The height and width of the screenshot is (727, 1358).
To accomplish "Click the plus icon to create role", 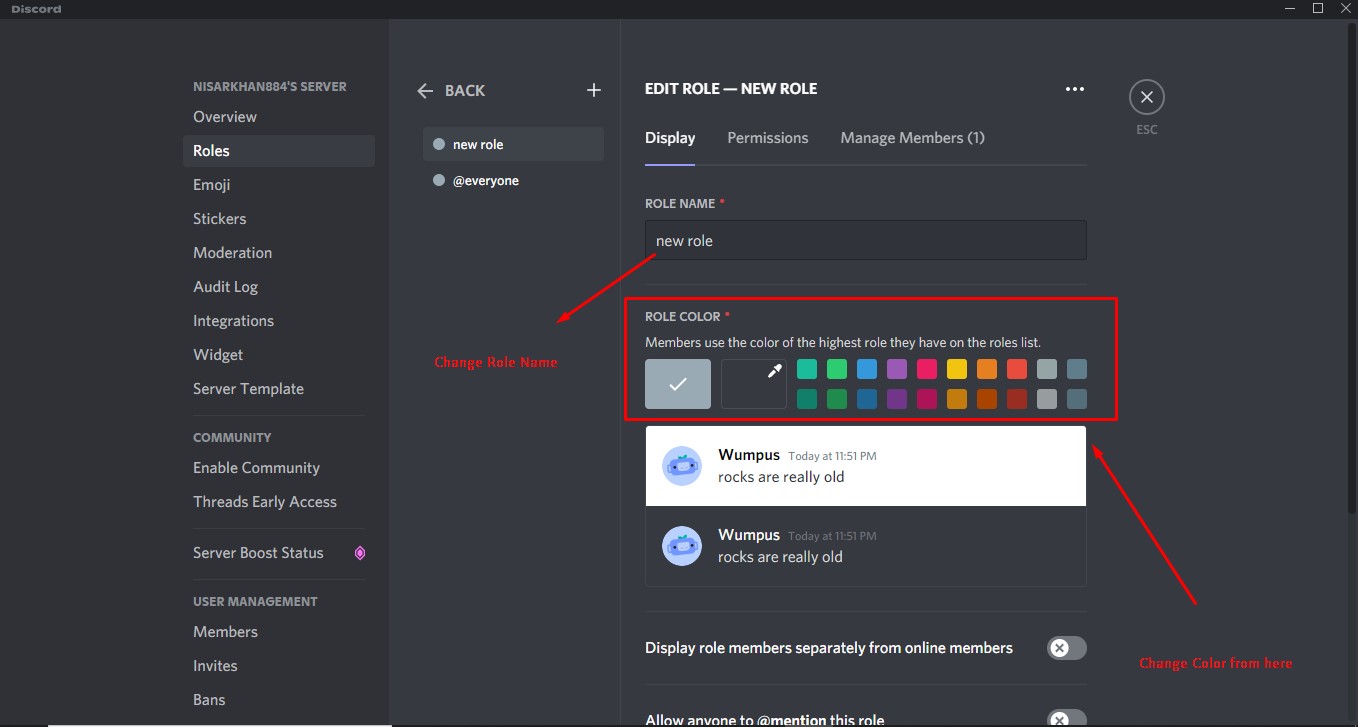I will click(x=594, y=90).
